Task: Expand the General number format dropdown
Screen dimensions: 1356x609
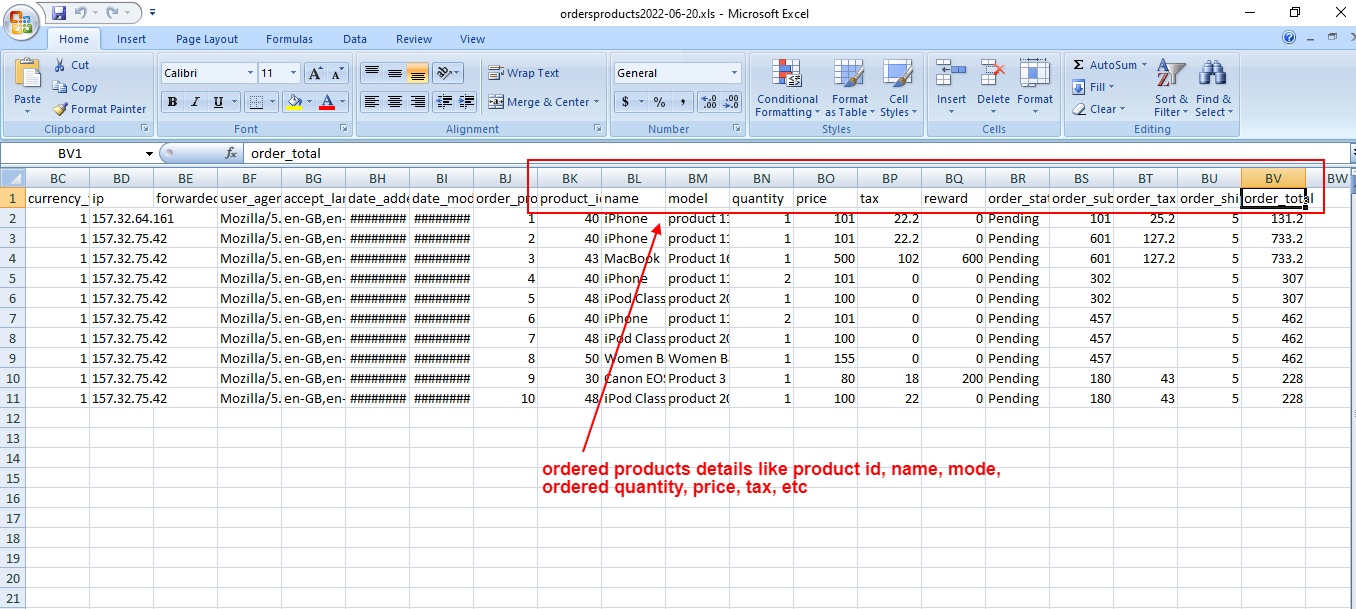Action: click(734, 73)
